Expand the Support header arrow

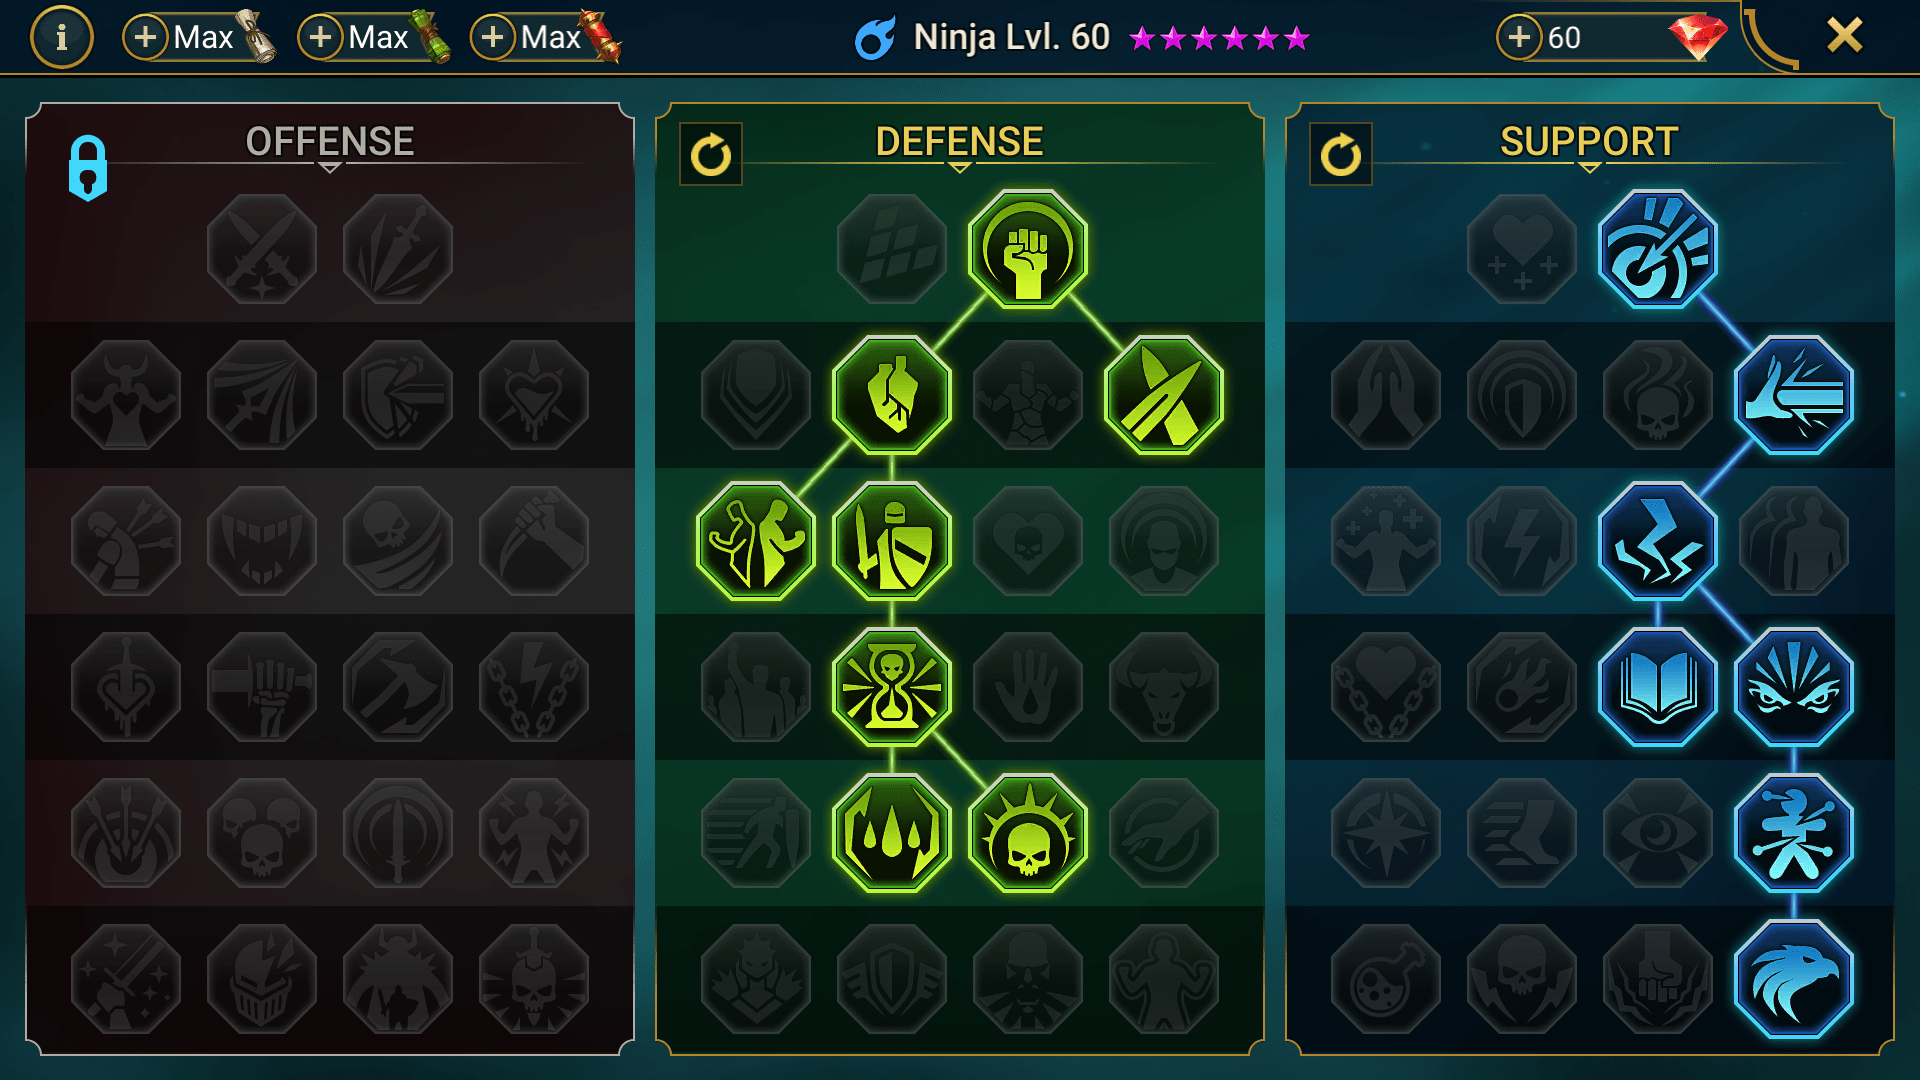(1589, 168)
